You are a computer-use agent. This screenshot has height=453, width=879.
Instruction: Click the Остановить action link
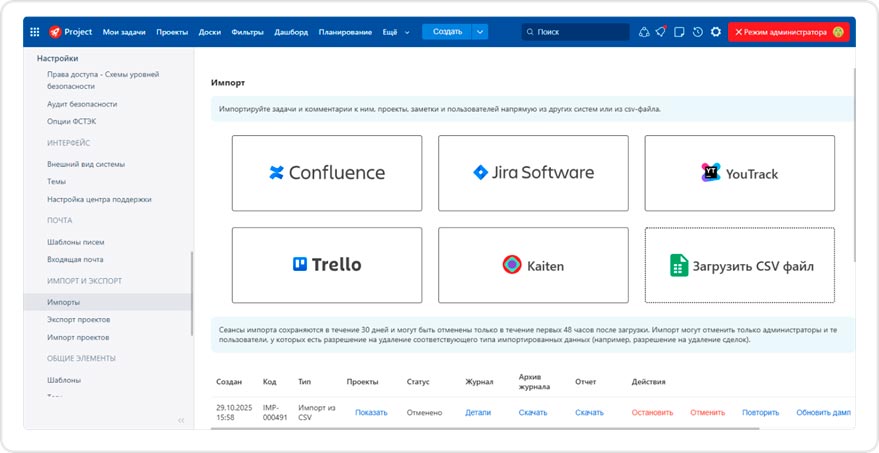pyautogui.click(x=652, y=413)
